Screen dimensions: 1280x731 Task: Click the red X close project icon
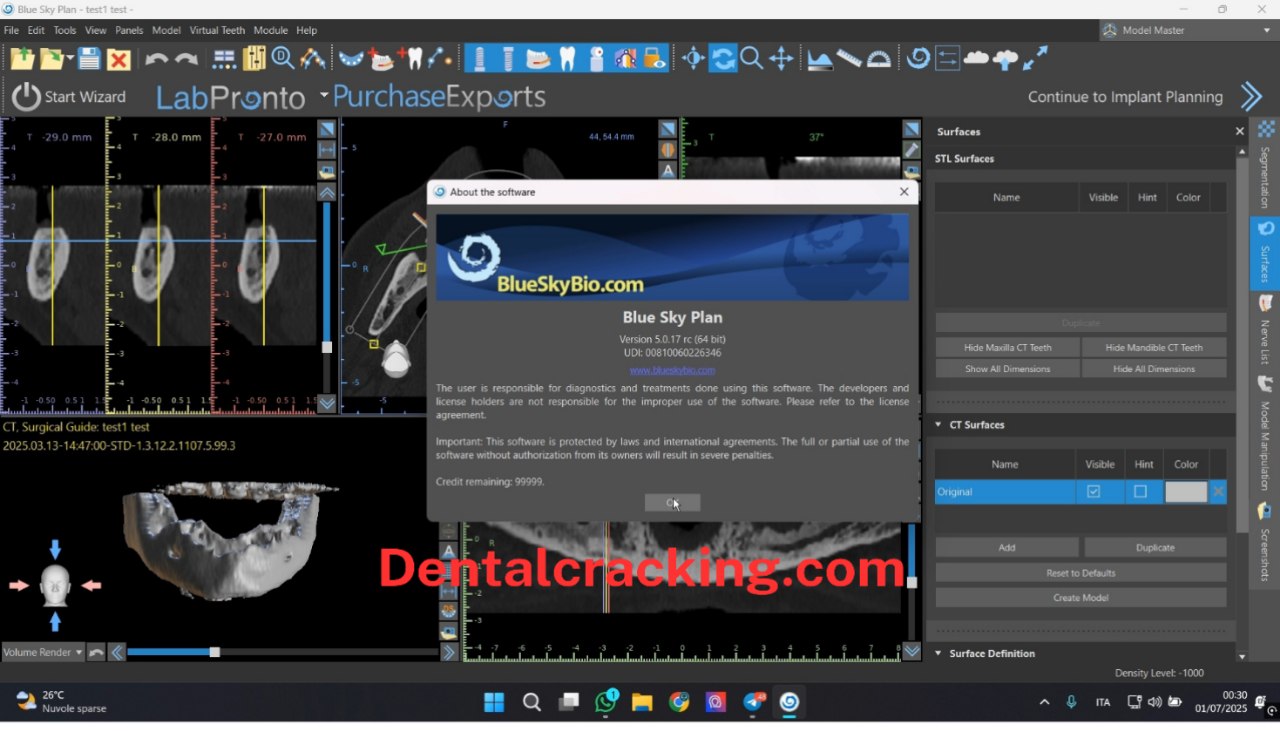[119, 59]
